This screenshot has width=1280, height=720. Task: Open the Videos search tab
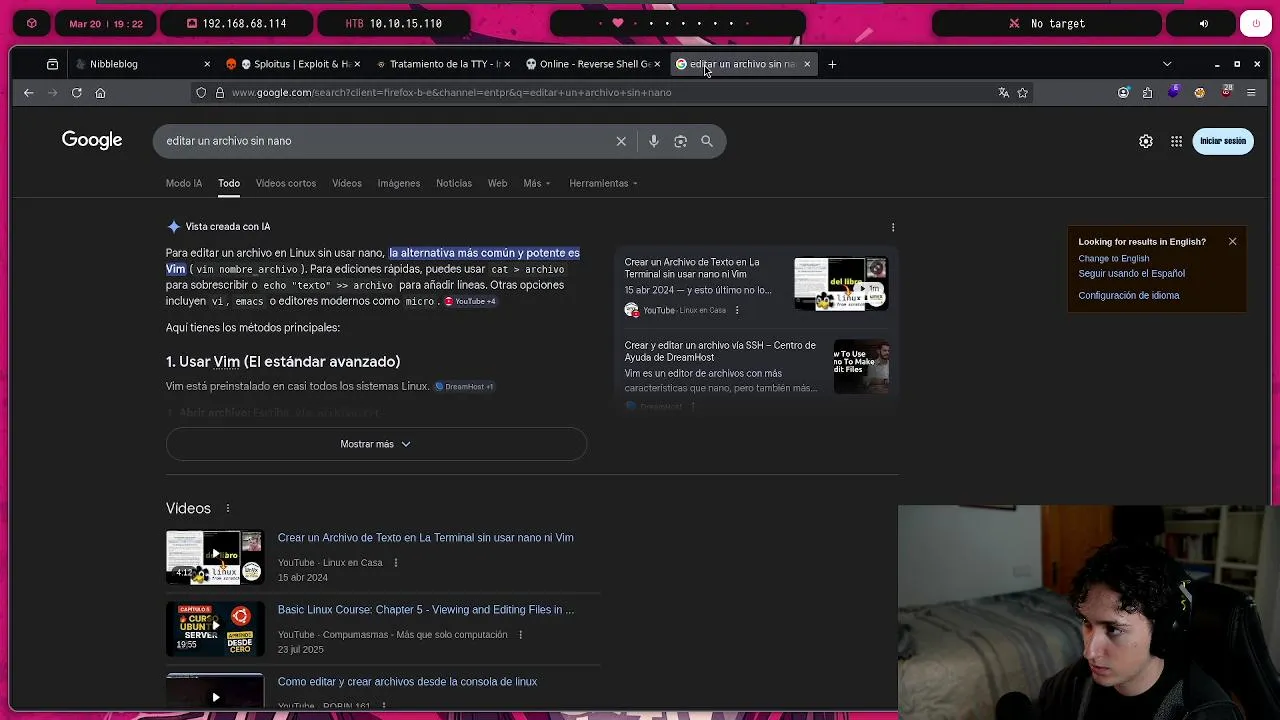click(347, 183)
